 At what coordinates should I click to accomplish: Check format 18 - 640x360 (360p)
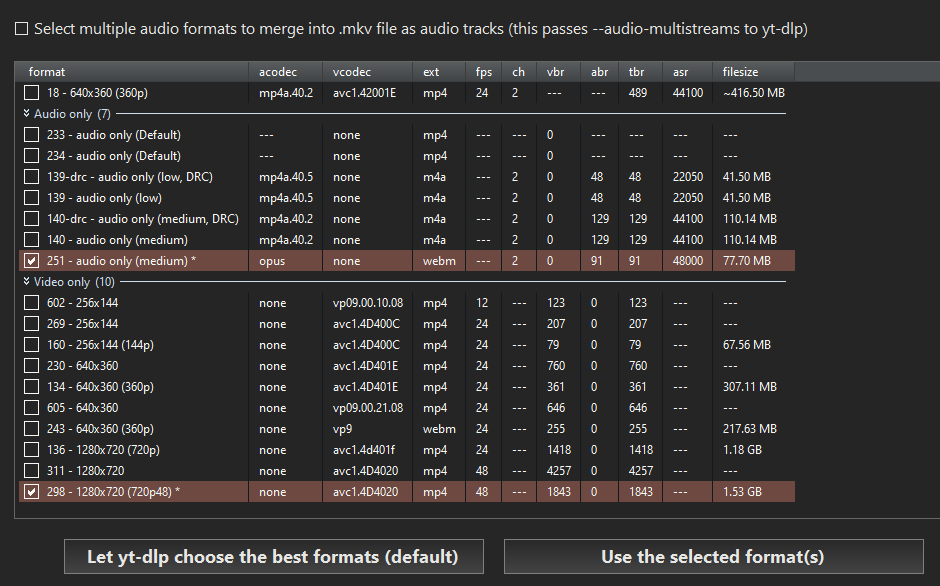(x=31, y=93)
